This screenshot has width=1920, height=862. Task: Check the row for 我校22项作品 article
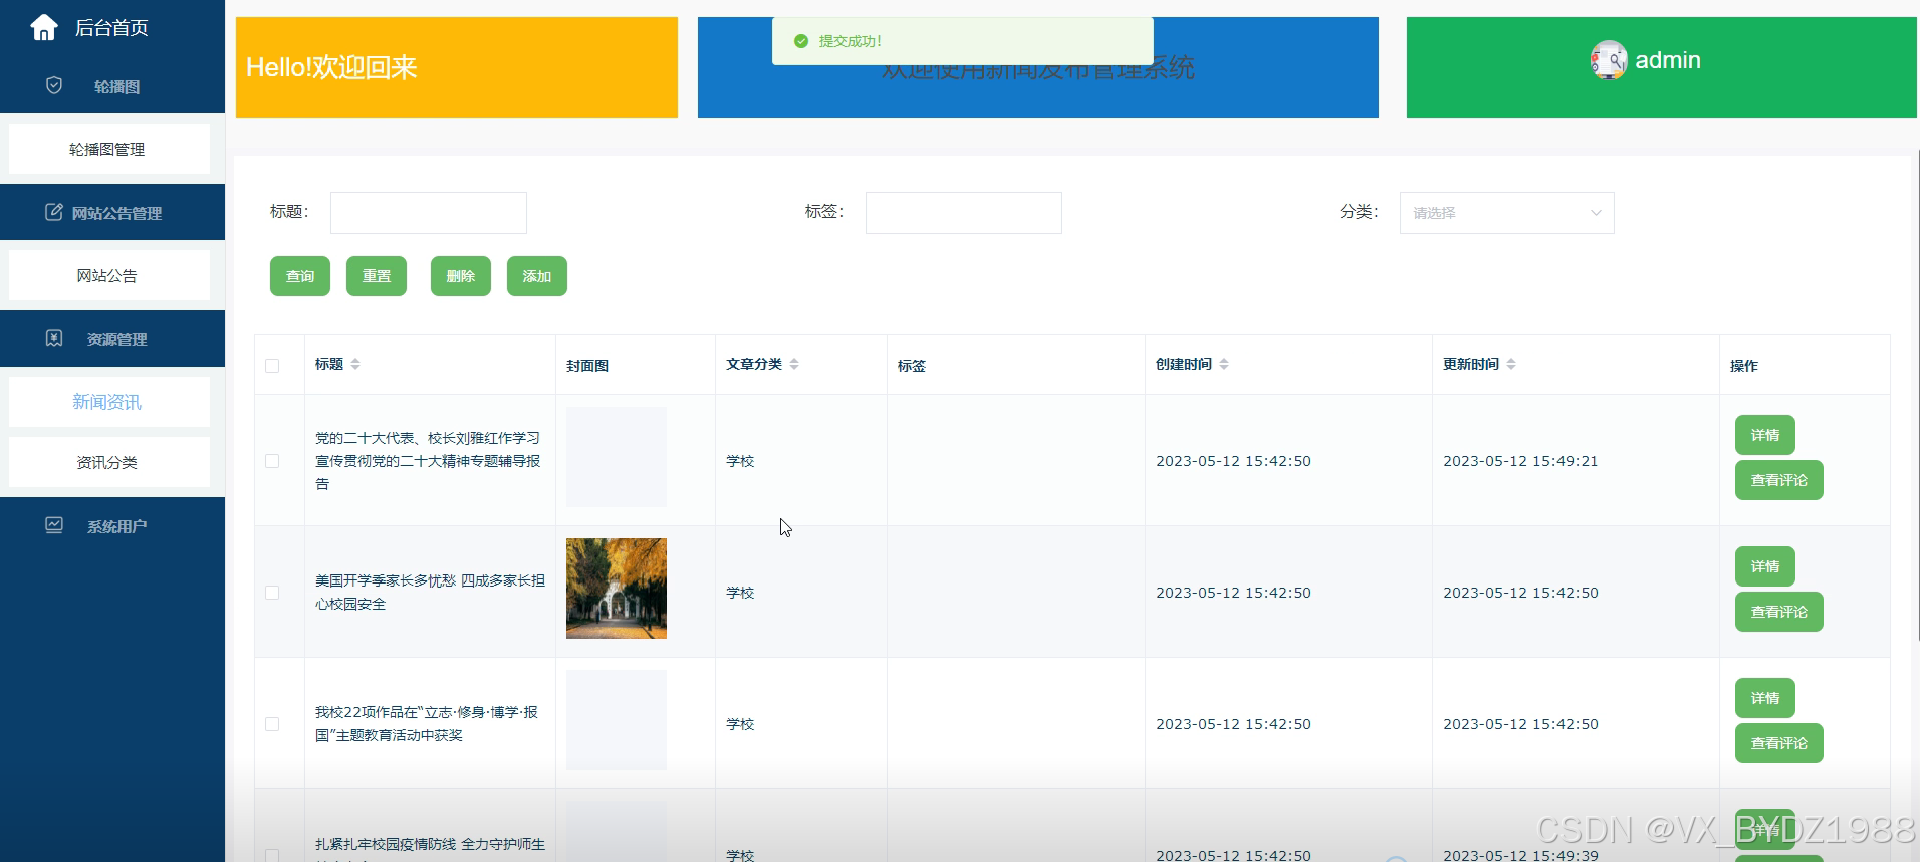(x=272, y=724)
